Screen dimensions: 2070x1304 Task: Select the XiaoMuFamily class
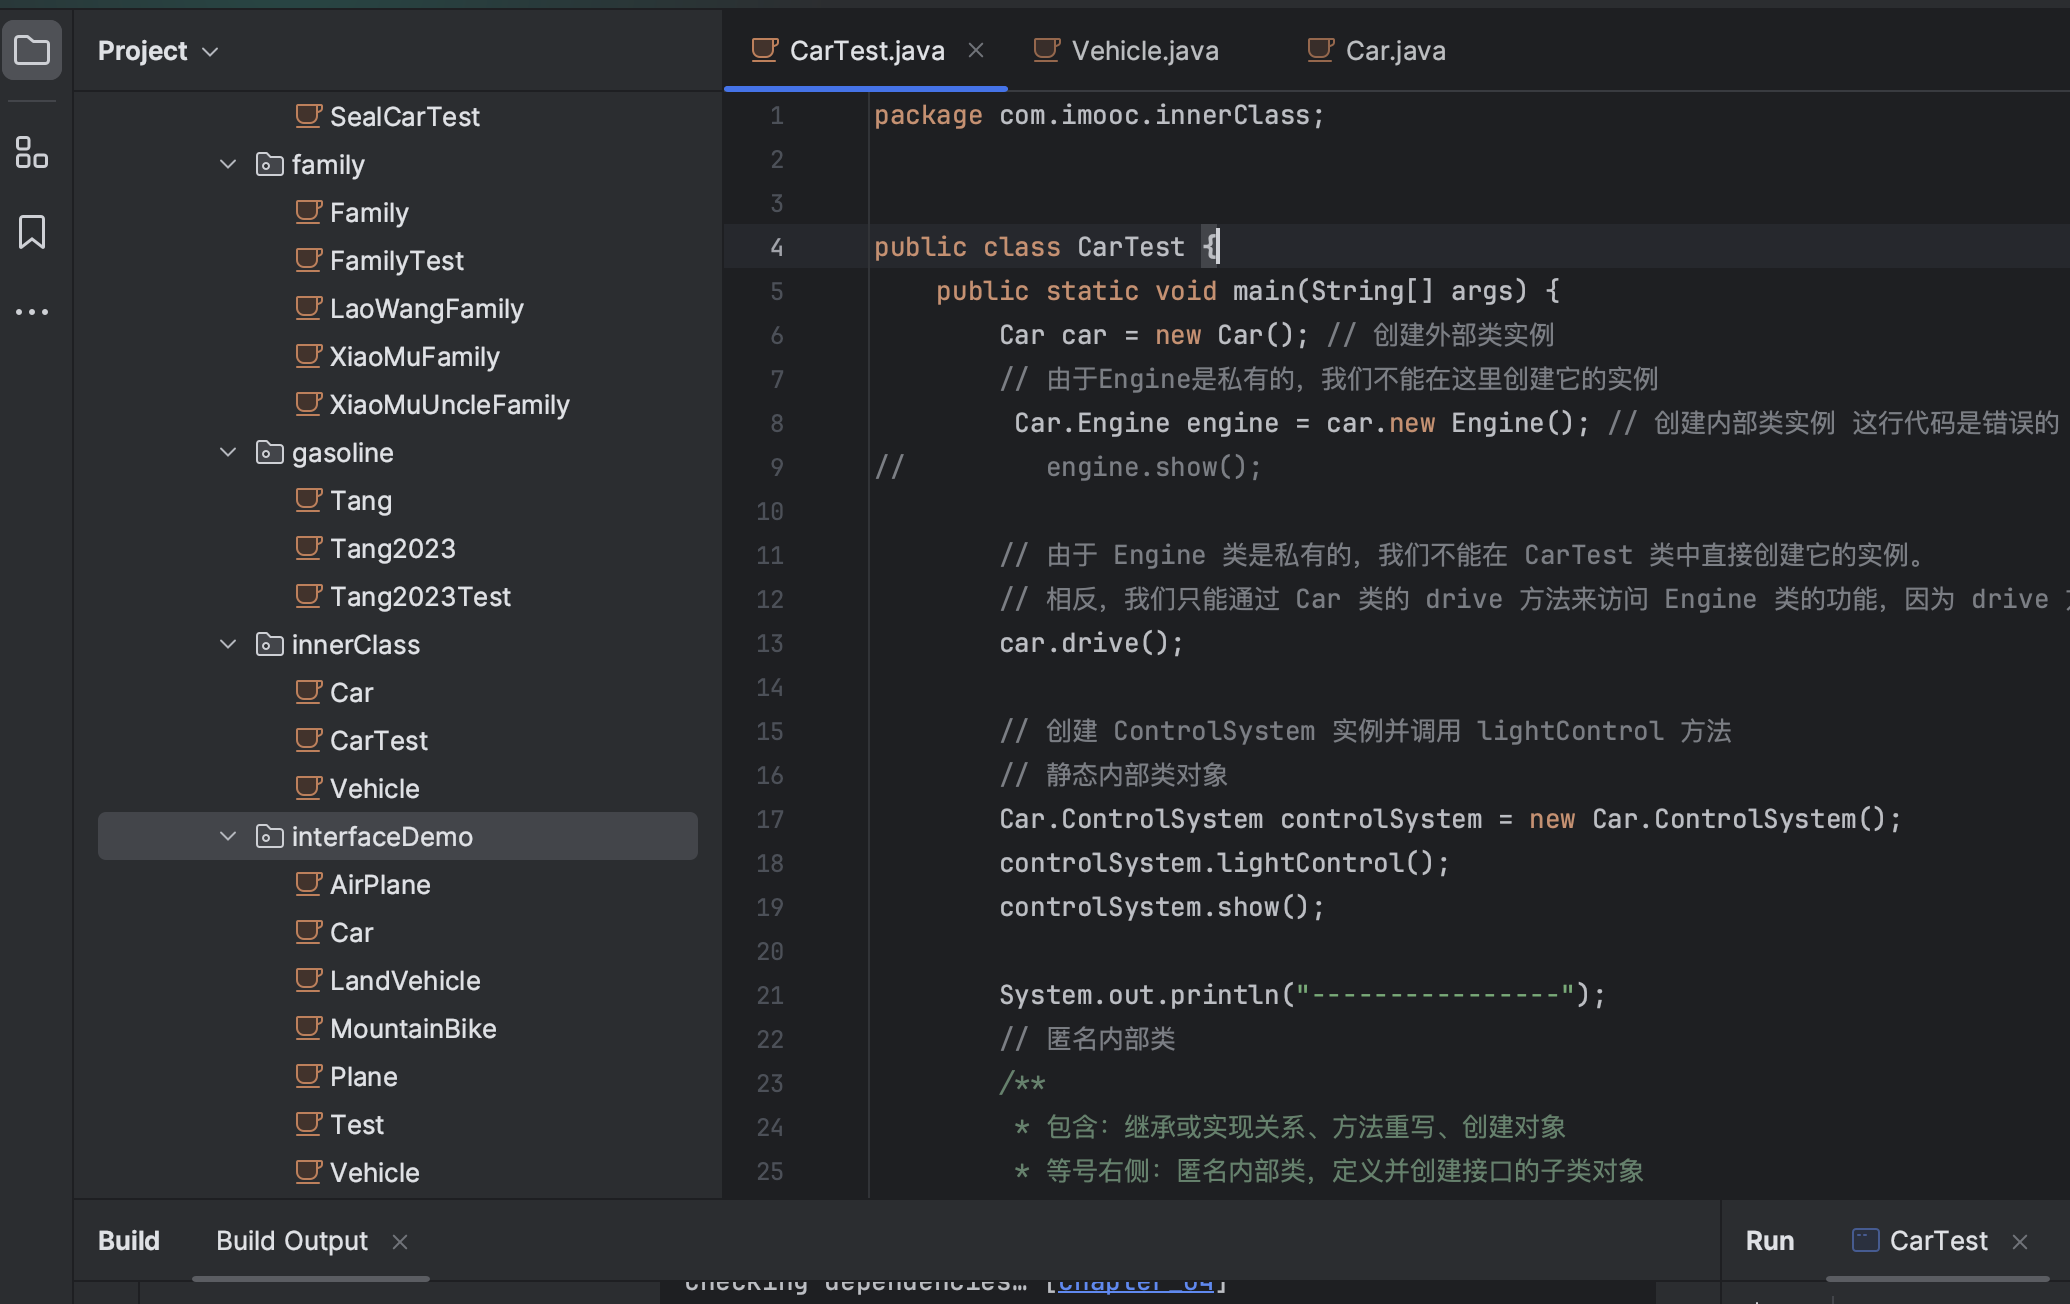point(415,356)
